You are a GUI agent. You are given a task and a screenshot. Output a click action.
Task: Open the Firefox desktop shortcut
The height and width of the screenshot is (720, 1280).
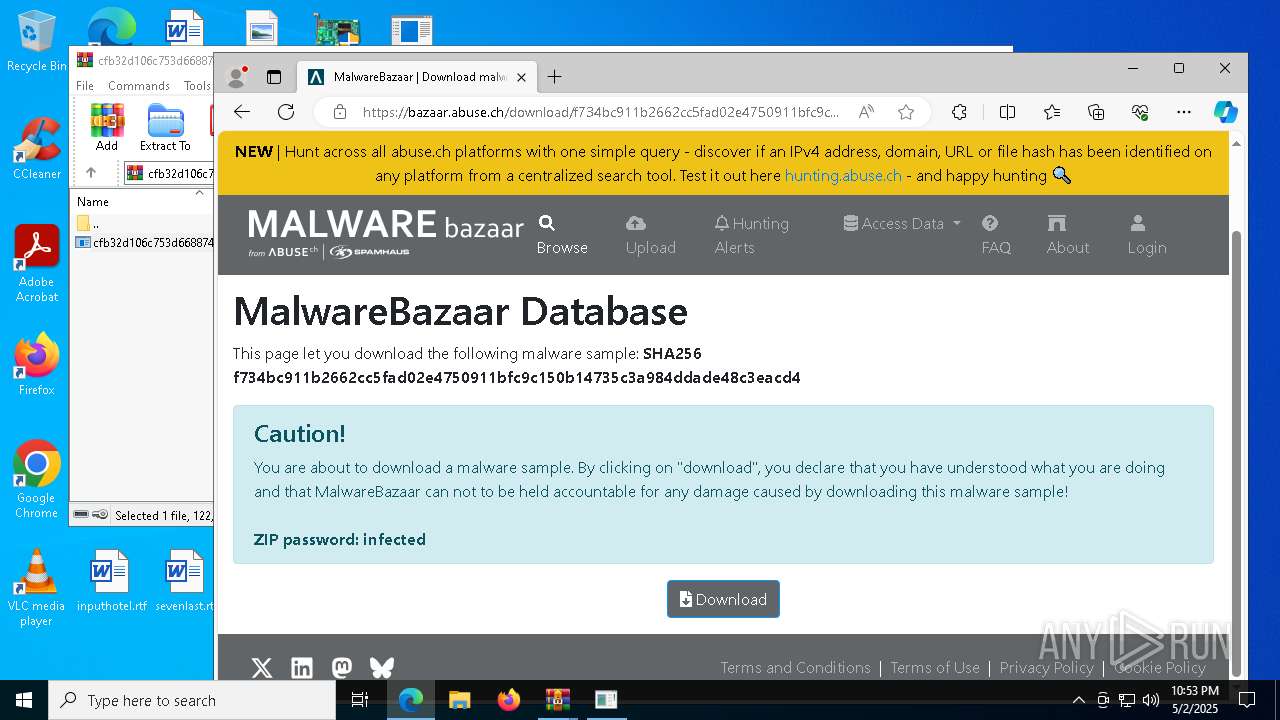(x=37, y=364)
